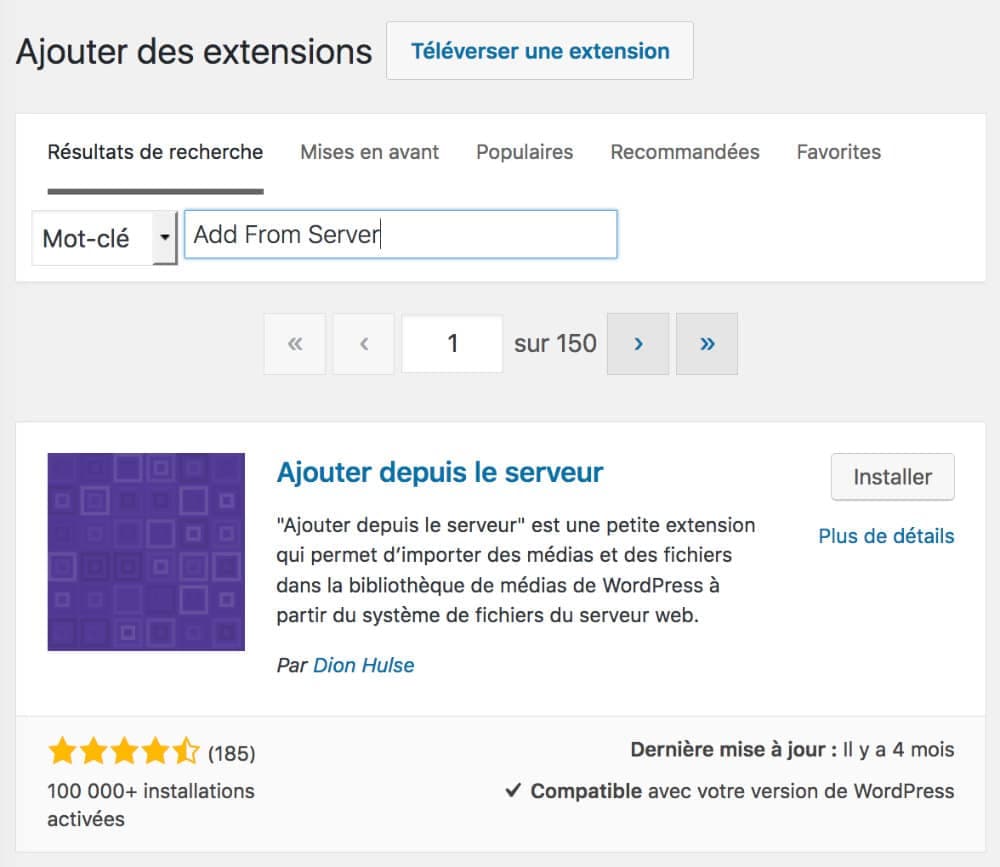Image resolution: width=1000 pixels, height=867 pixels.
Task: Jump to the last page with double-arrow
Action: coord(707,343)
